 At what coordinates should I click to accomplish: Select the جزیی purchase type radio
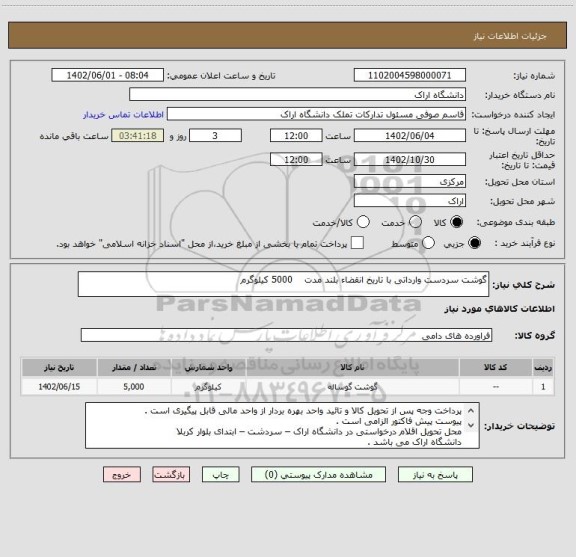(474, 243)
